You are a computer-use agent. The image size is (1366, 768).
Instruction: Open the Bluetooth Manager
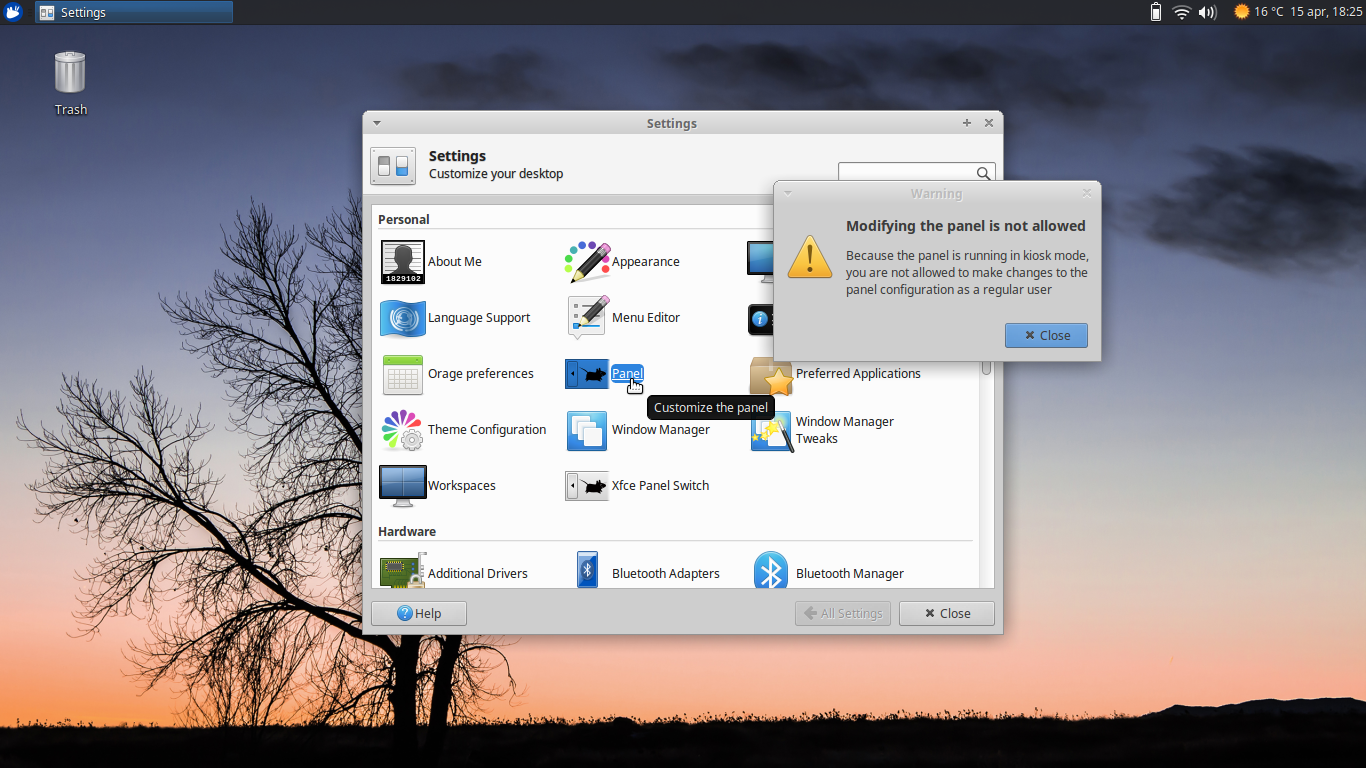[849, 572]
